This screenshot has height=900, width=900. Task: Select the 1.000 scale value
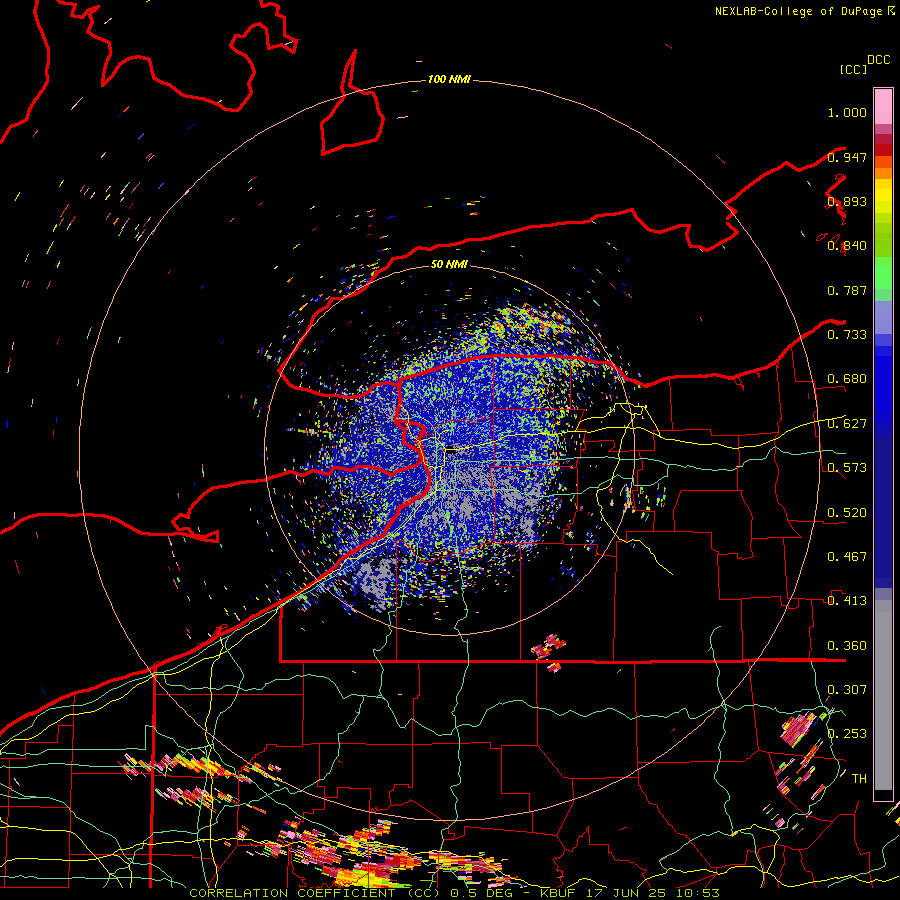point(847,112)
